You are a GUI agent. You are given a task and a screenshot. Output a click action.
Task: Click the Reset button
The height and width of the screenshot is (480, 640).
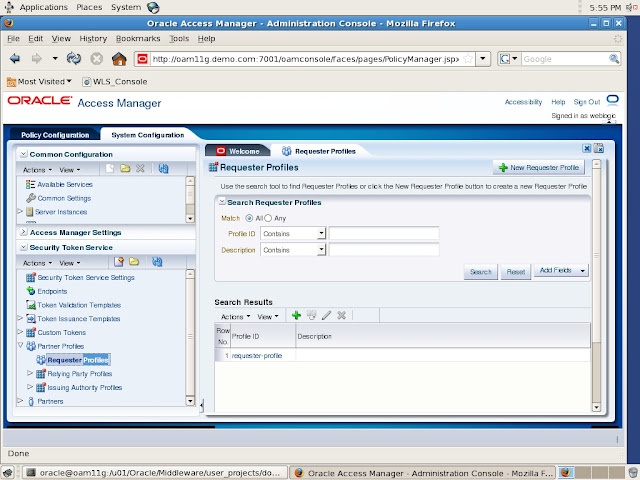pyautogui.click(x=516, y=272)
